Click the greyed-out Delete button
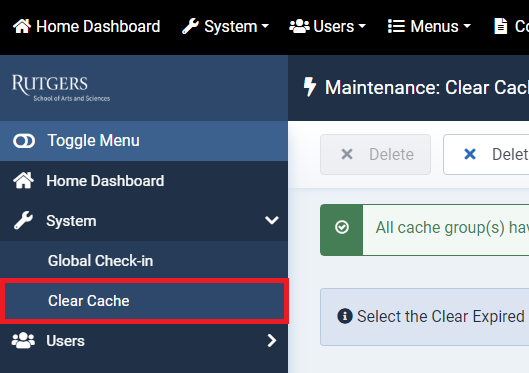This screenshot has height=373, width=529. click(x=375, y=154)
